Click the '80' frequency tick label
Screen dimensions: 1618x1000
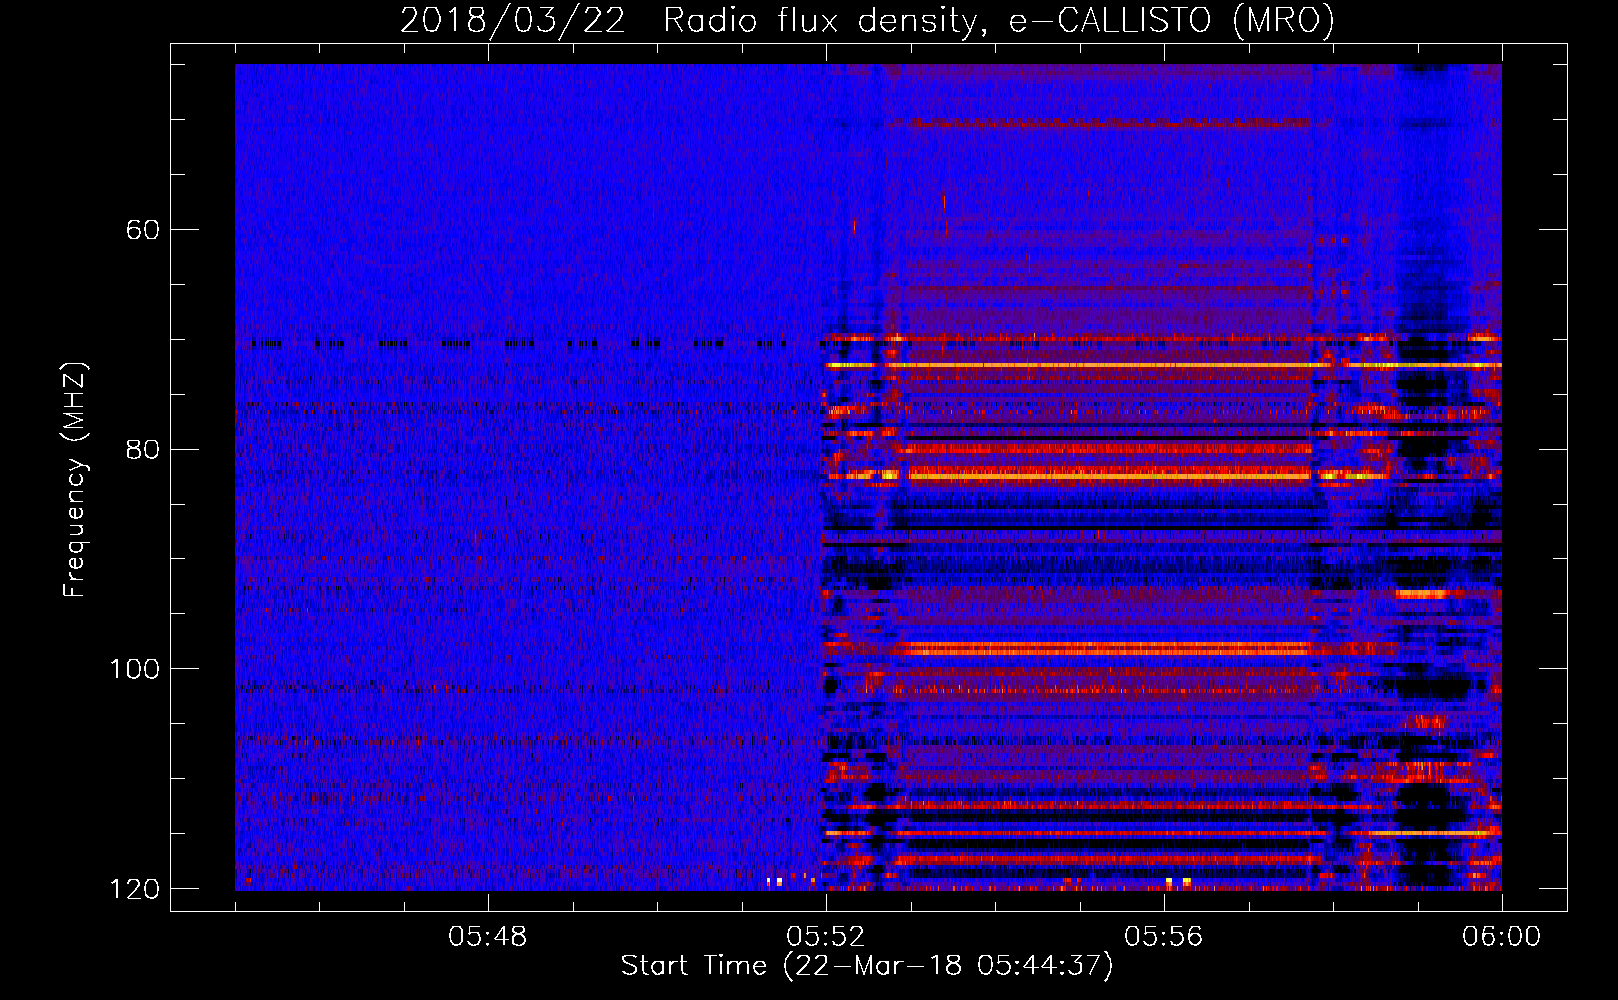pyautogui.click(x=143, y=449)
